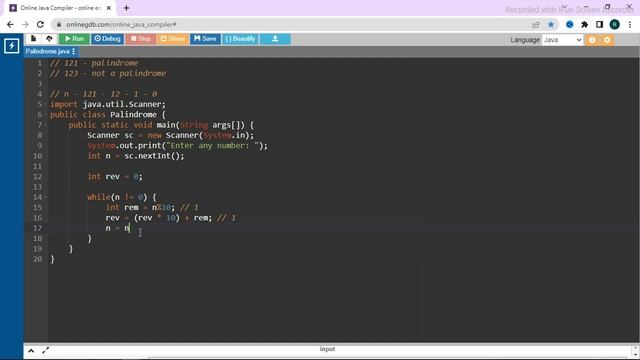Create a new file with the file icon
Image resolution: width=640 pixels, height=360 pixels.
[x=33, y=39]
